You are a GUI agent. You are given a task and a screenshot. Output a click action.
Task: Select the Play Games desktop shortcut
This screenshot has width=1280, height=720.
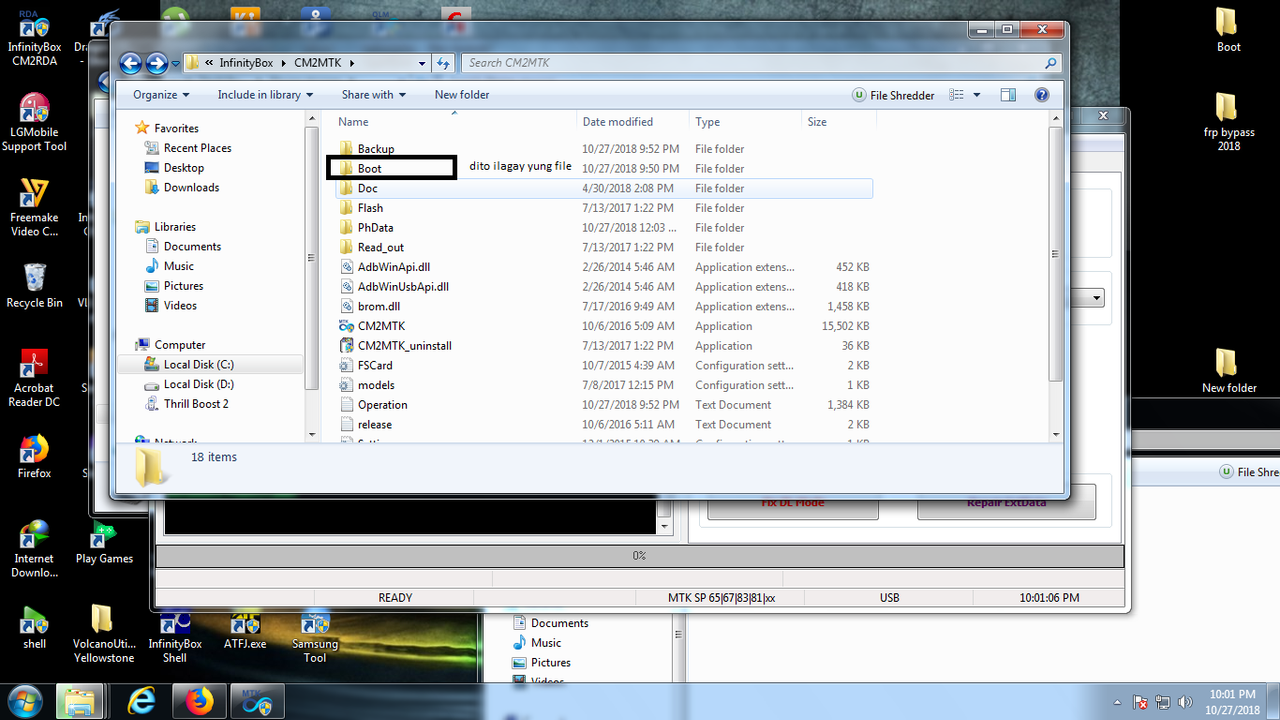(104, 542)
